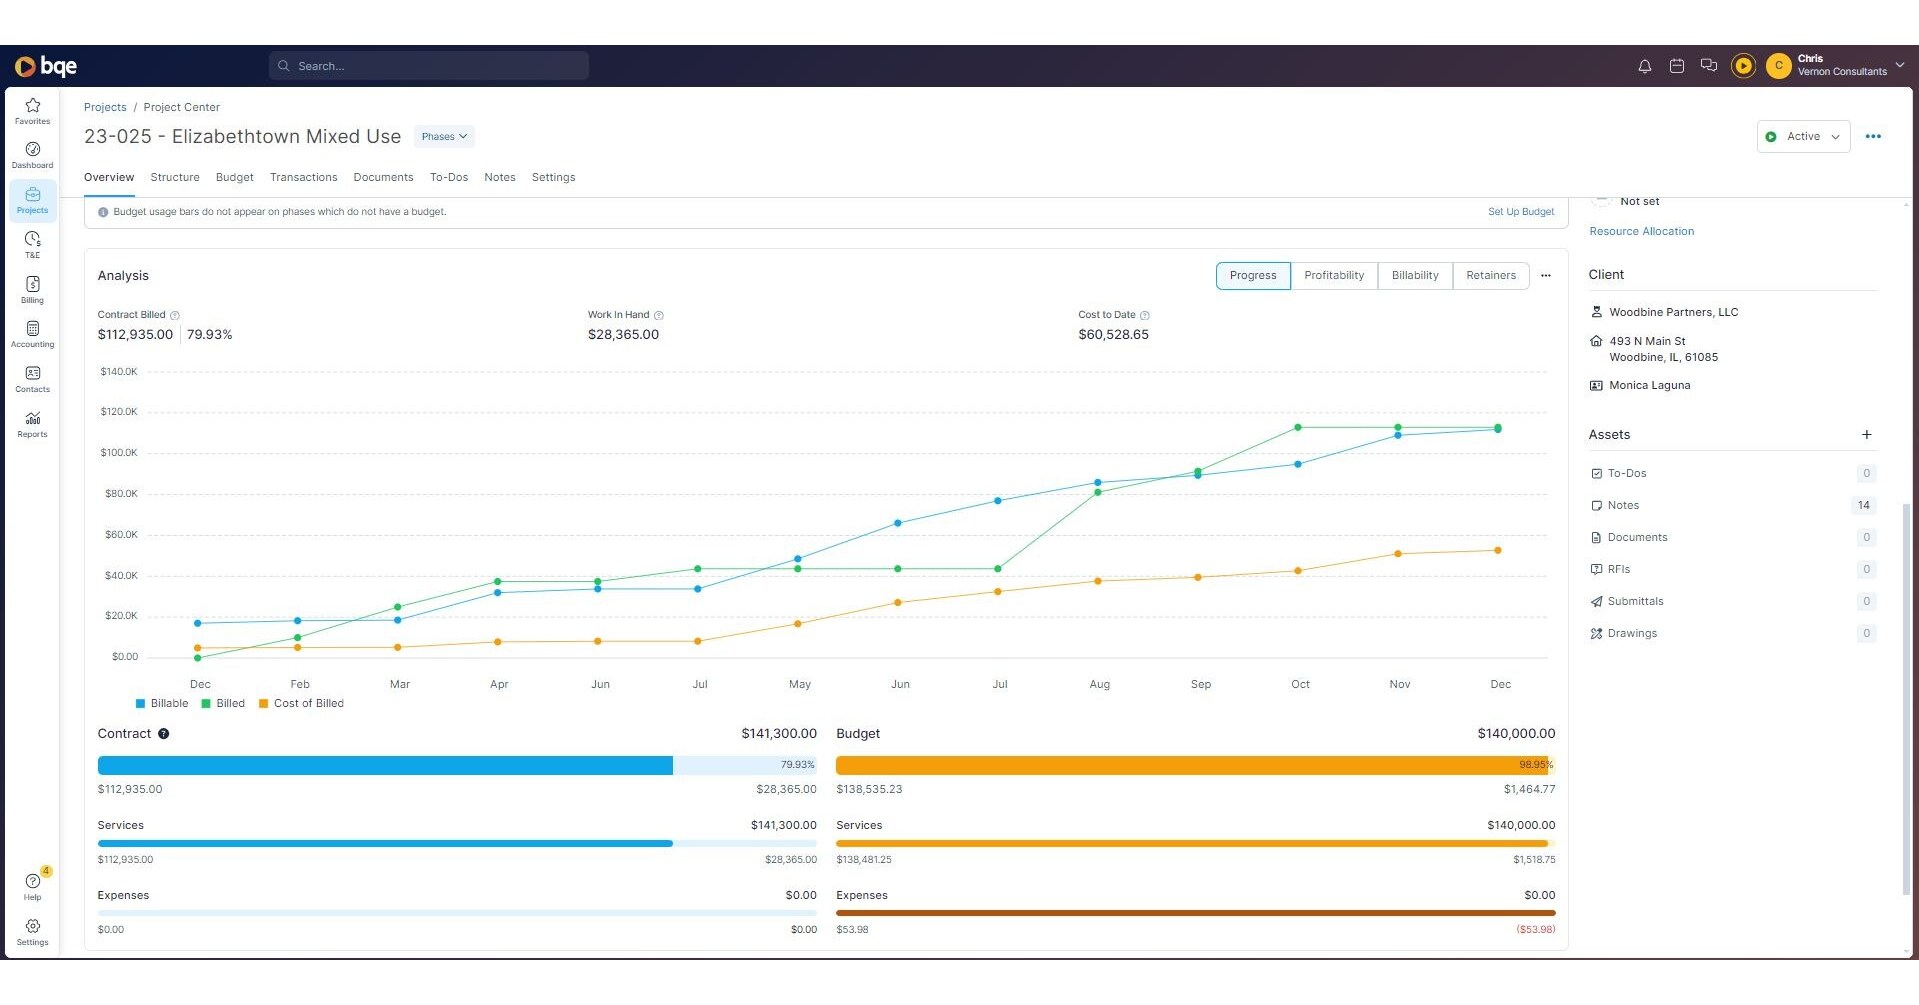Click the Services budget progress bar

[x=1195, y=843]
